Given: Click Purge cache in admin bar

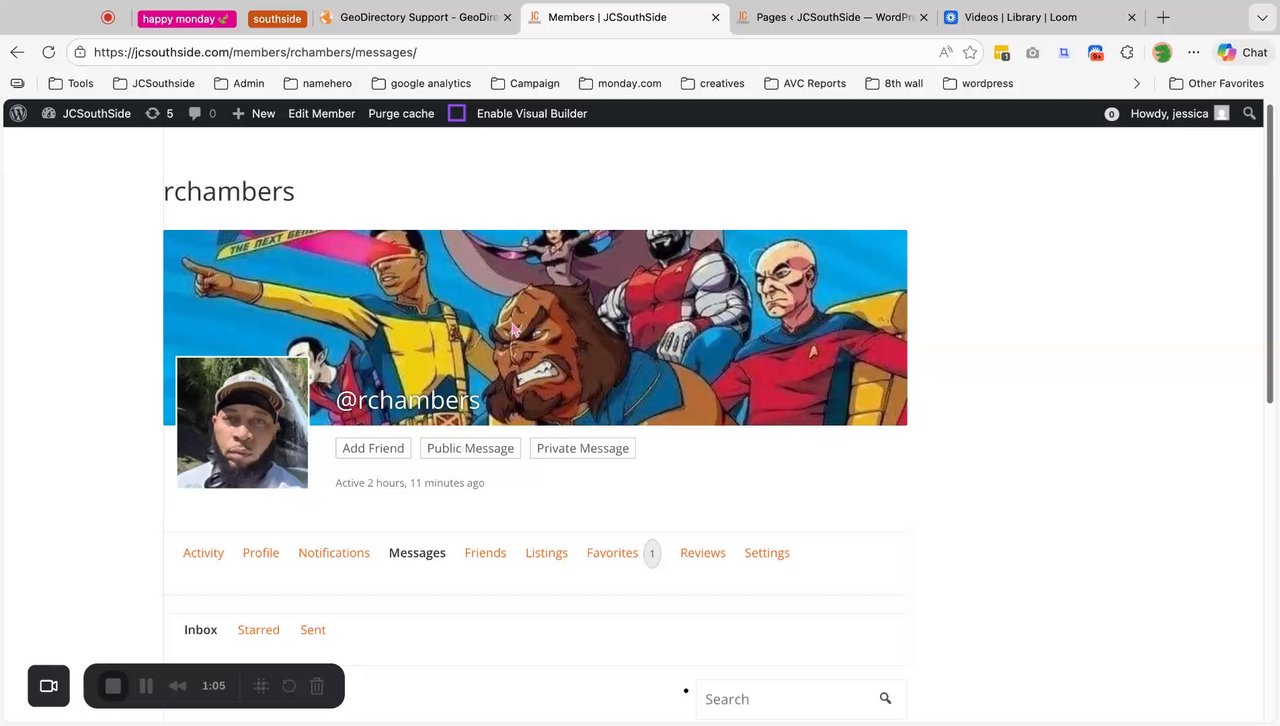Looking at the screenshot, I should coord(401,114).
